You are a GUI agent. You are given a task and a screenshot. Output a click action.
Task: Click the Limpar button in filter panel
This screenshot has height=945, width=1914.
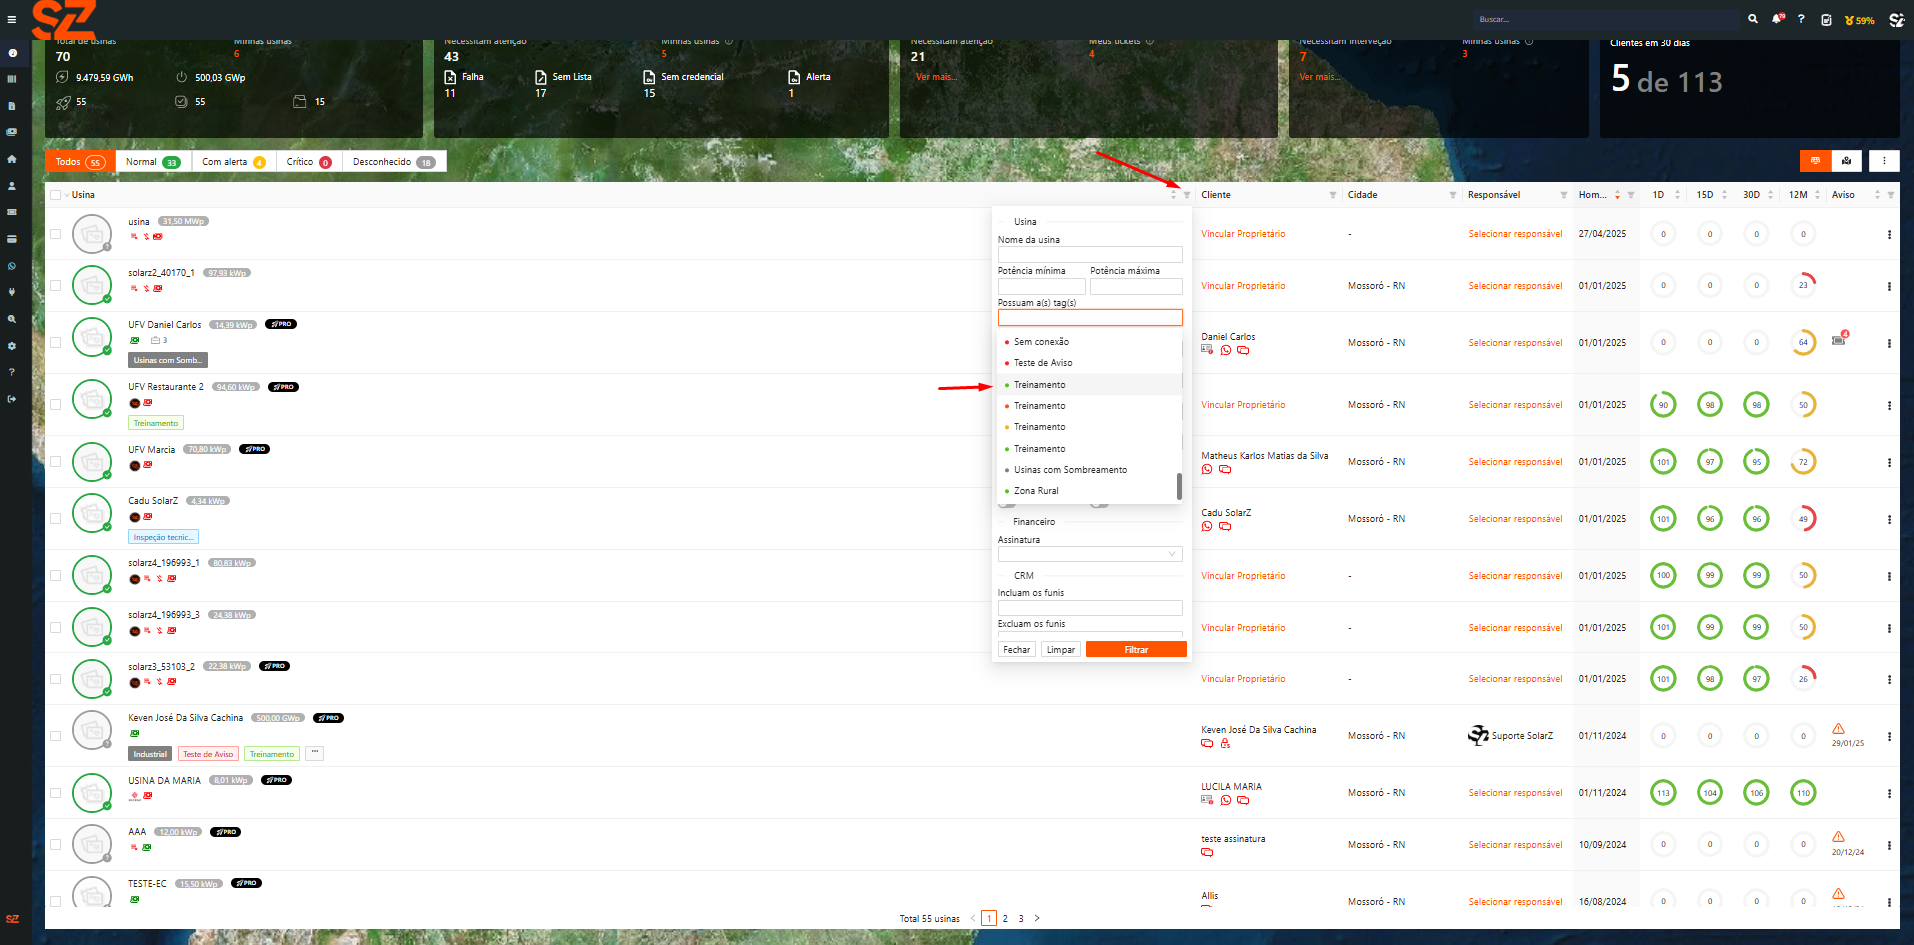[x=1060, y=650]
